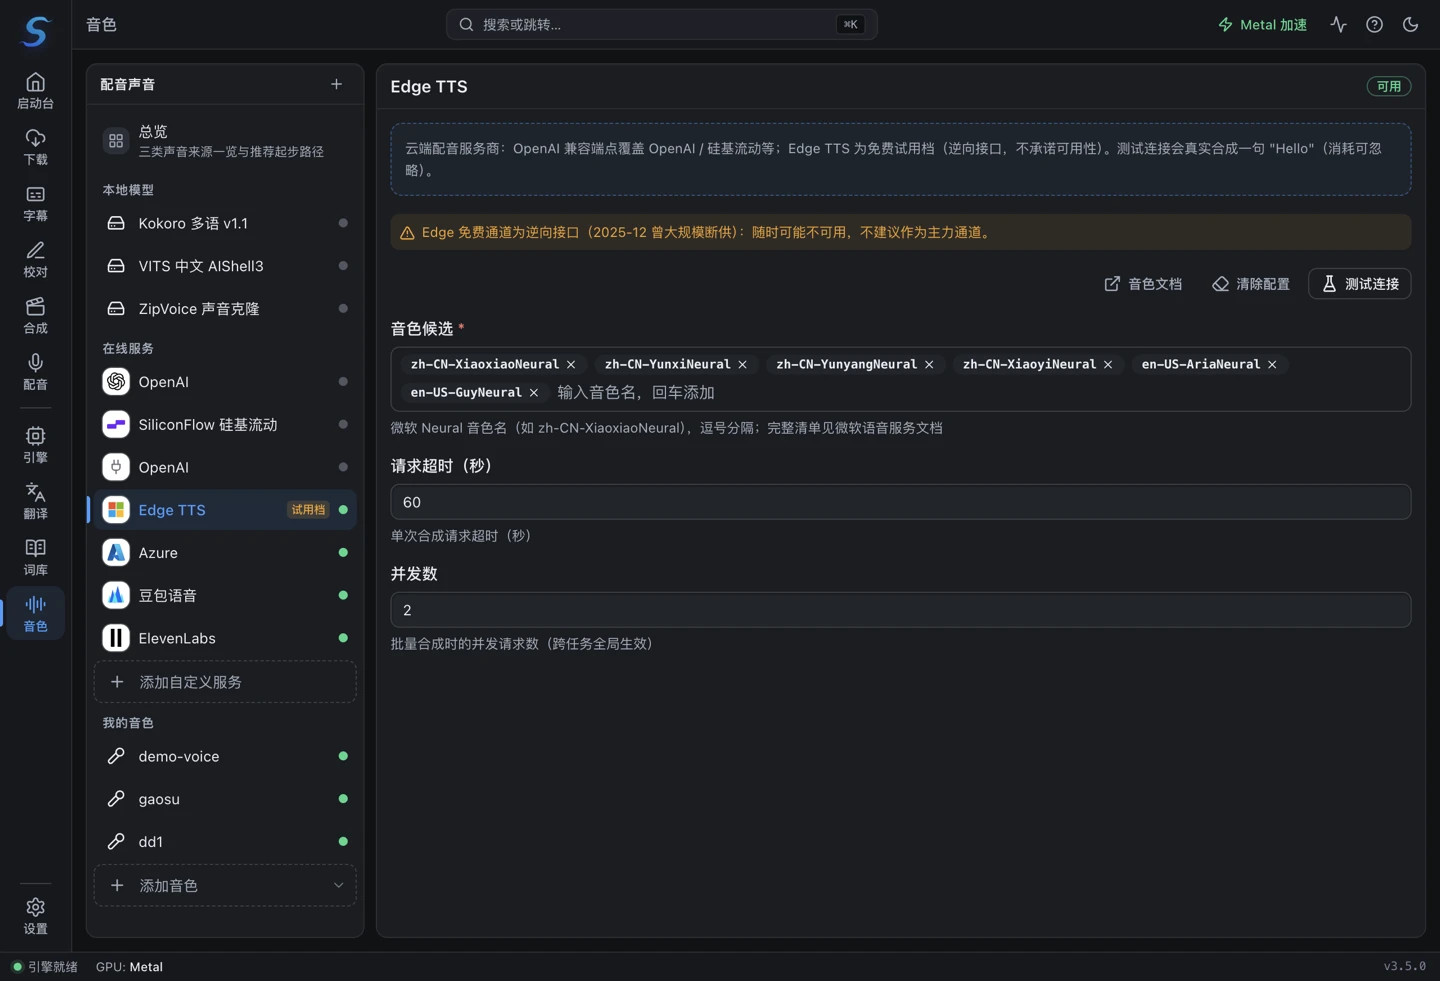Open the 词库 glossary section

(35, 557)
